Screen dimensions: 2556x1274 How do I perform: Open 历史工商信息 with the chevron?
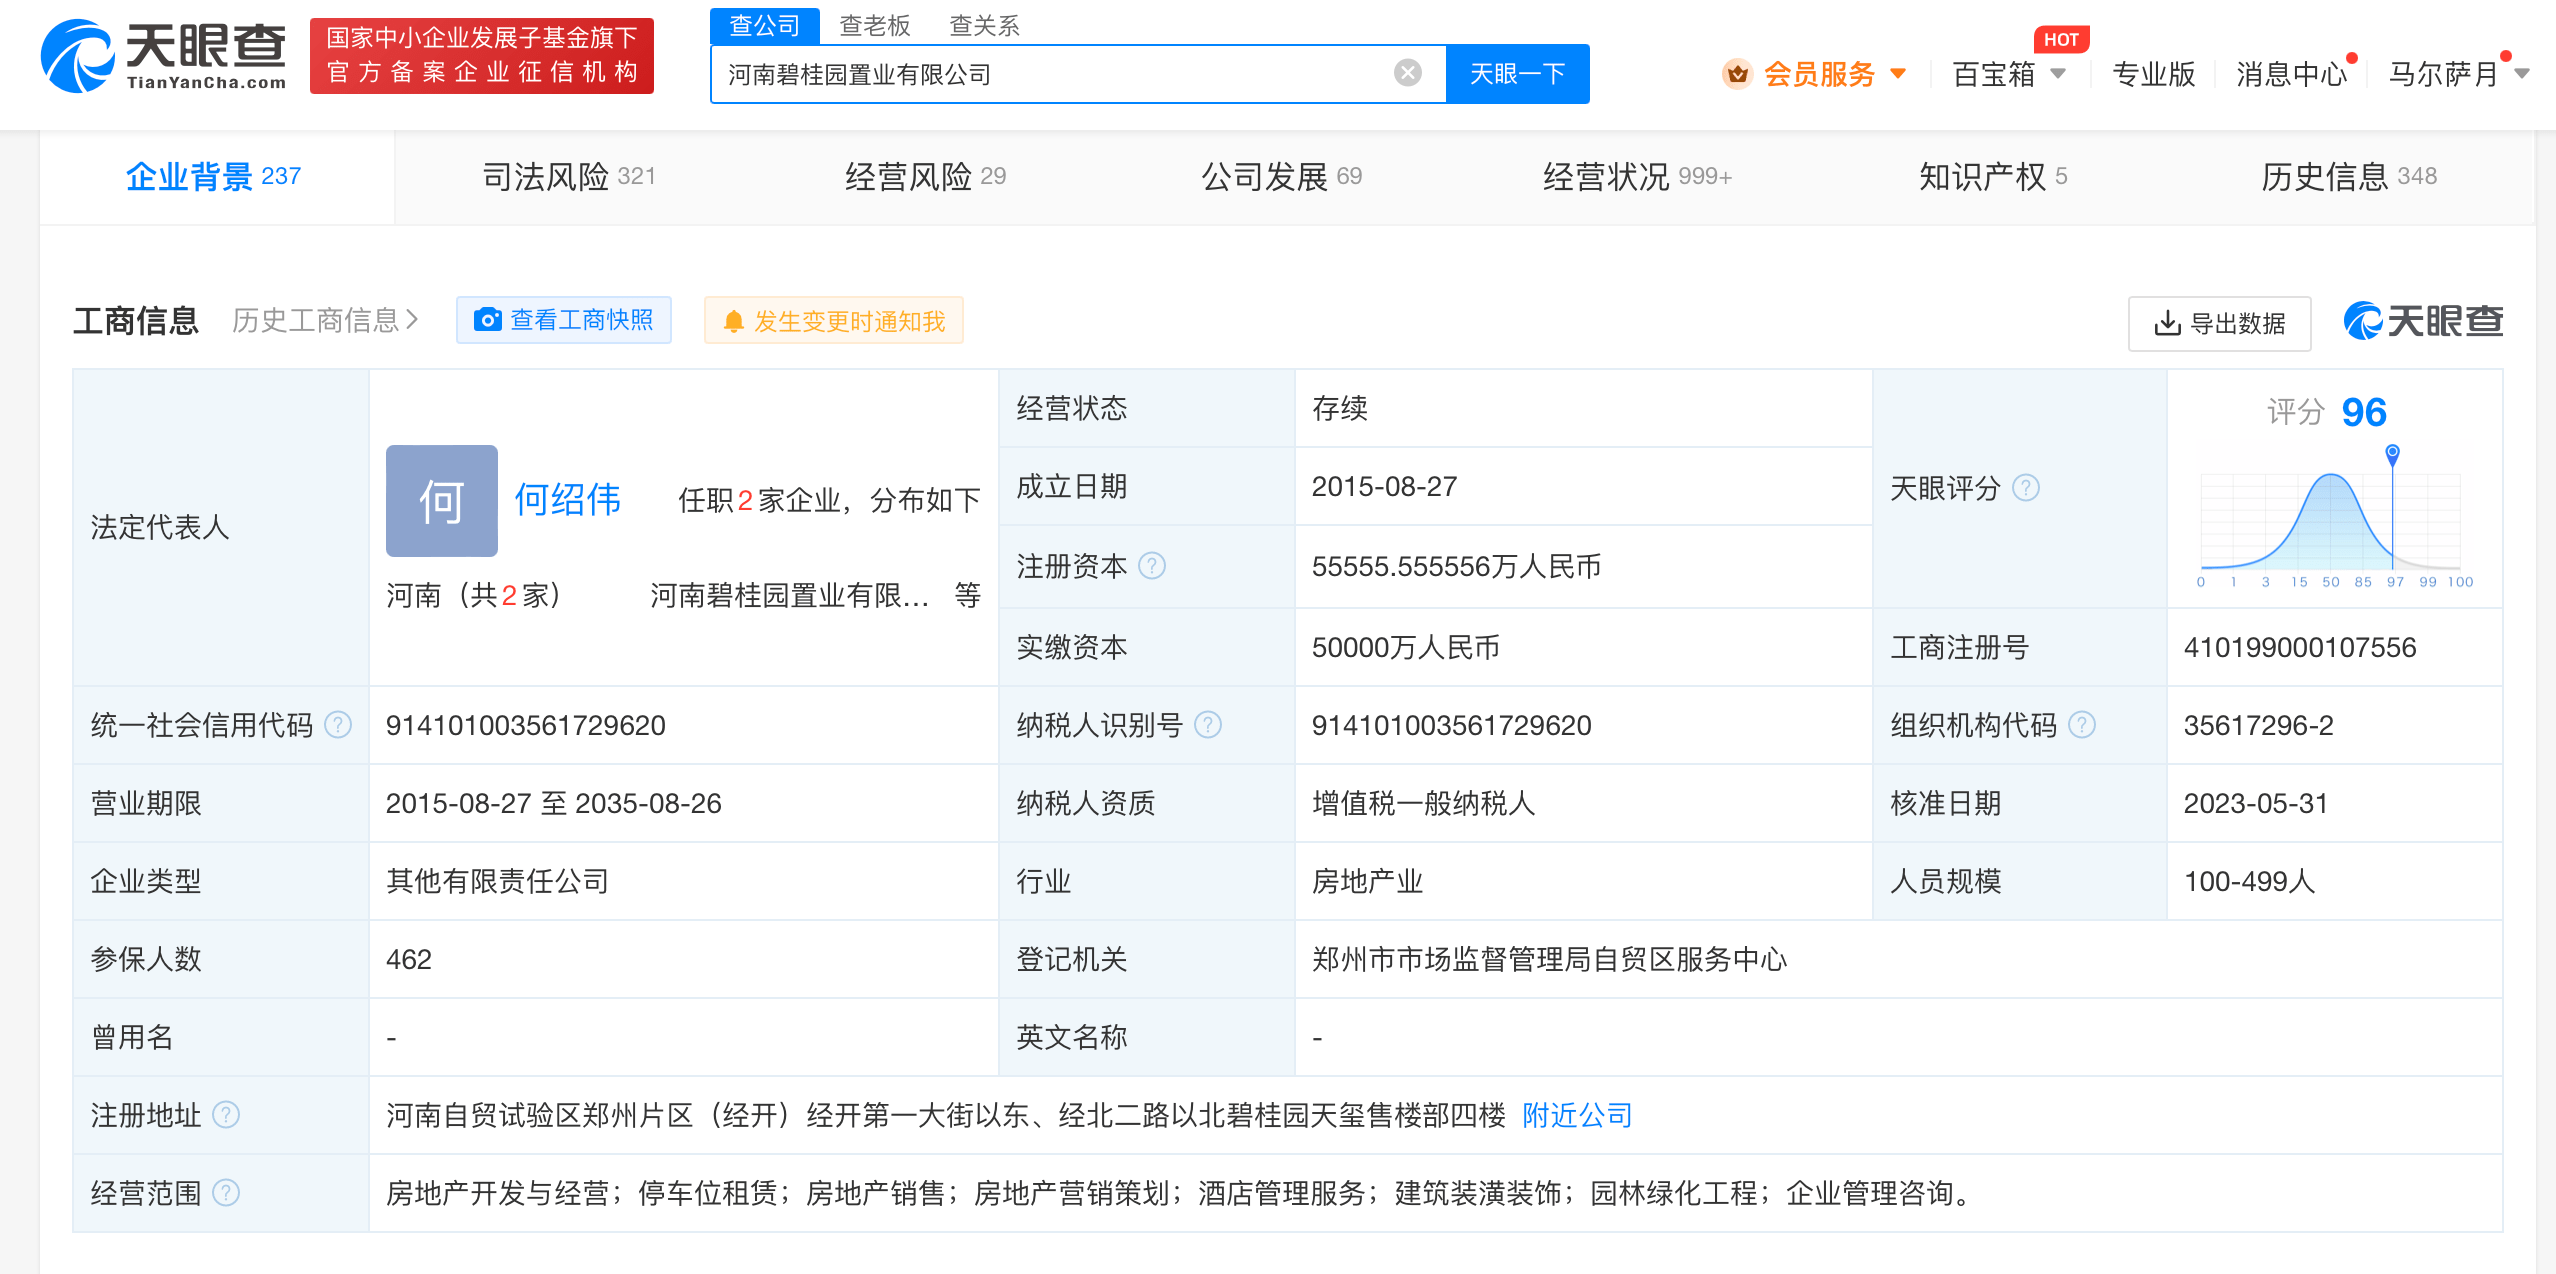324,320
